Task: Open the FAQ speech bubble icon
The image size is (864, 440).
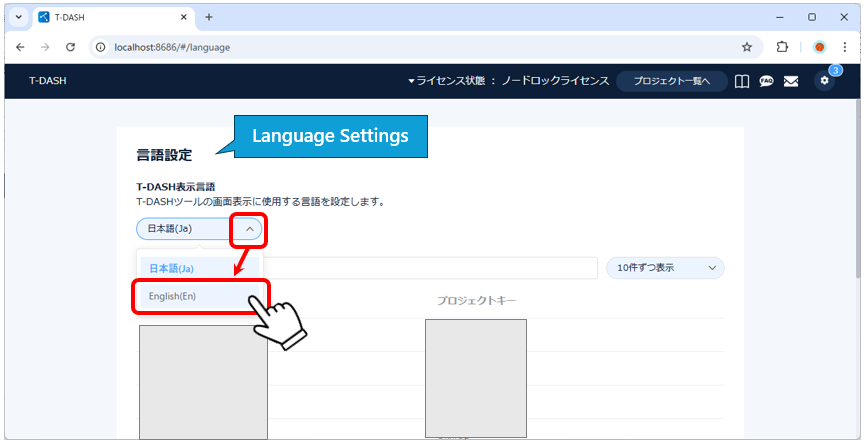Action: click(767, 81)
